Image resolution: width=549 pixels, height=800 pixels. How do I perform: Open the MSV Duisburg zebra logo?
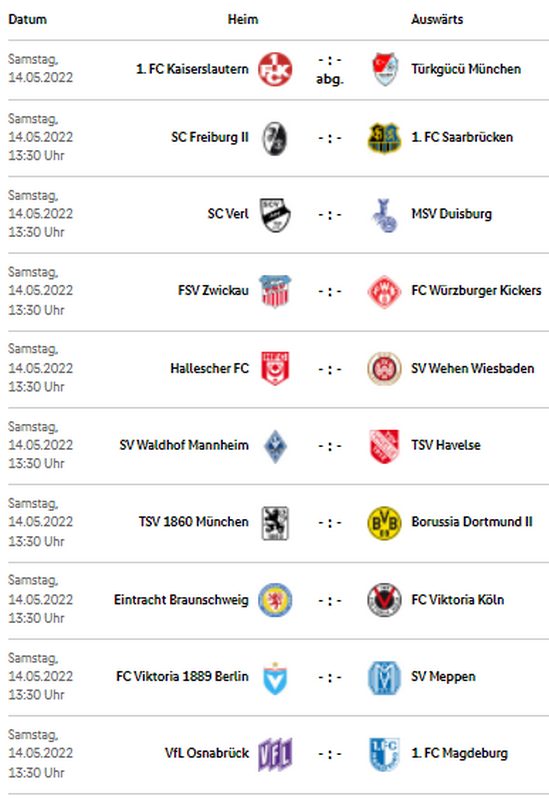pyautogui.click(x=385, y=214)
